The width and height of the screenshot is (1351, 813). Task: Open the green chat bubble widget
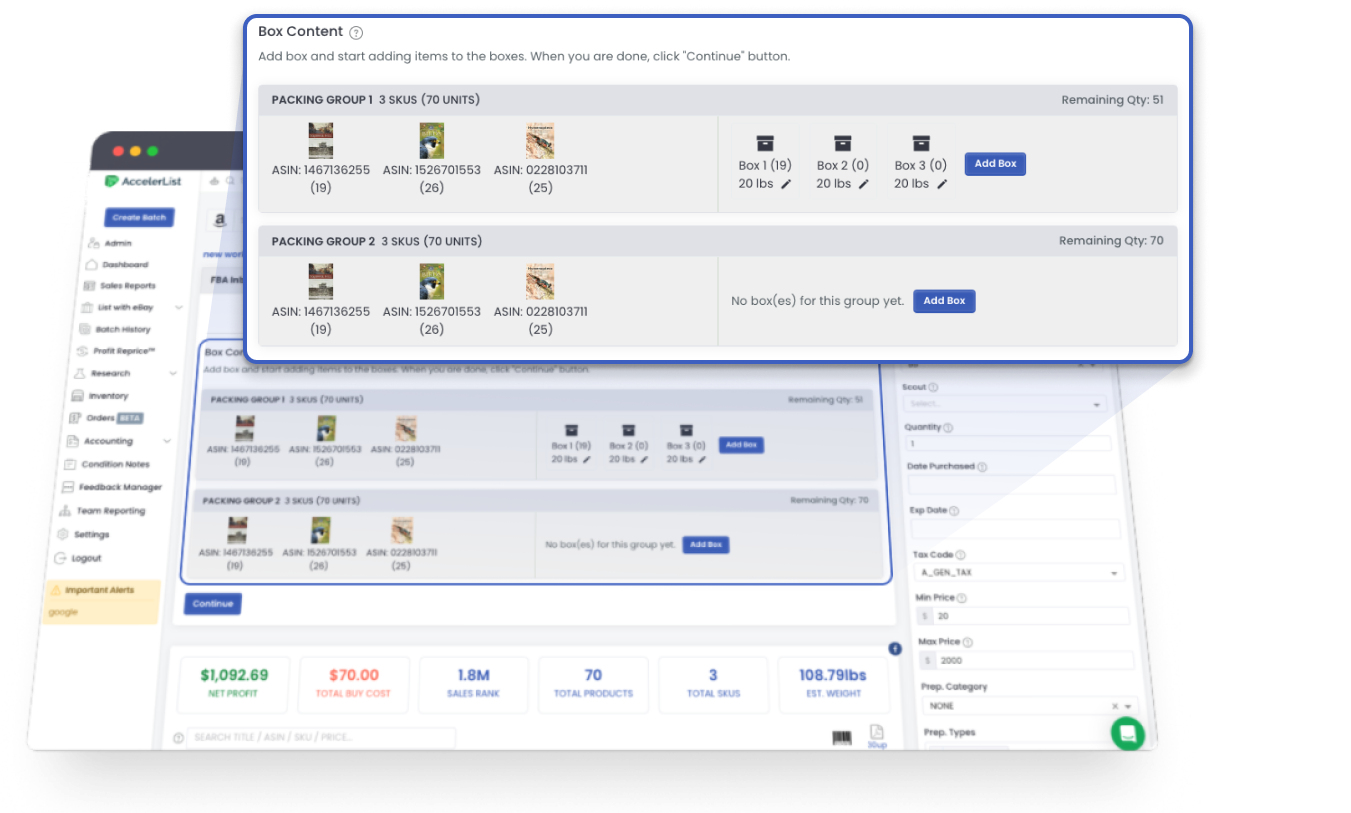1127,733
